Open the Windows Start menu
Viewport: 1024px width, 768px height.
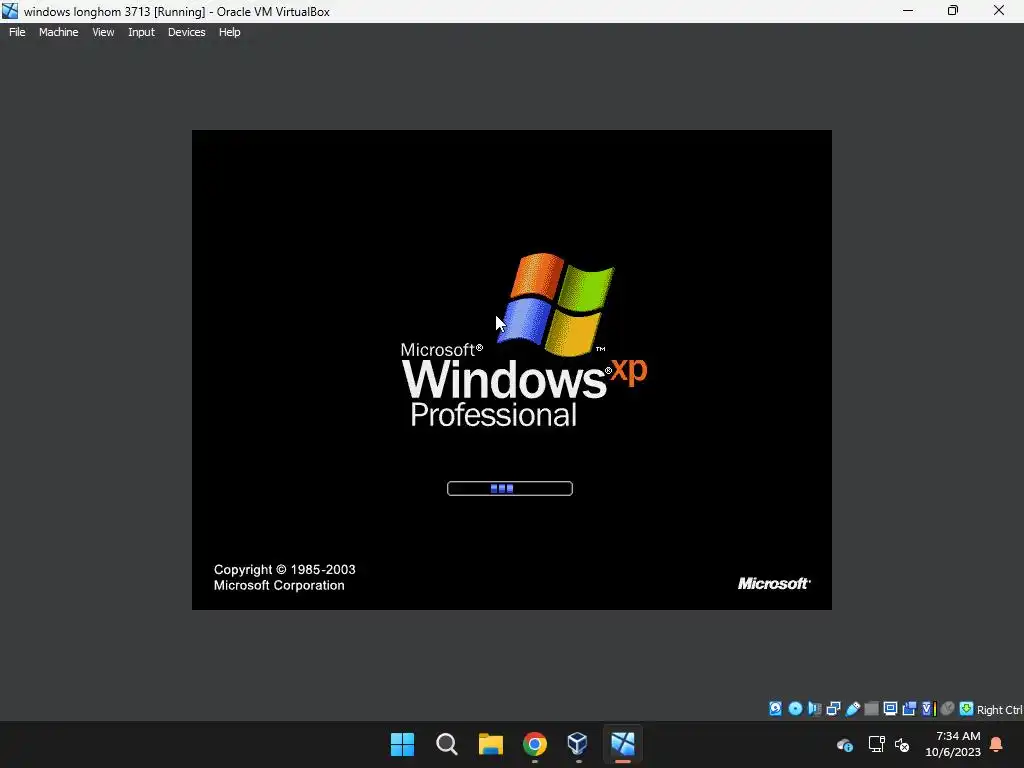[x=402, y=744]
